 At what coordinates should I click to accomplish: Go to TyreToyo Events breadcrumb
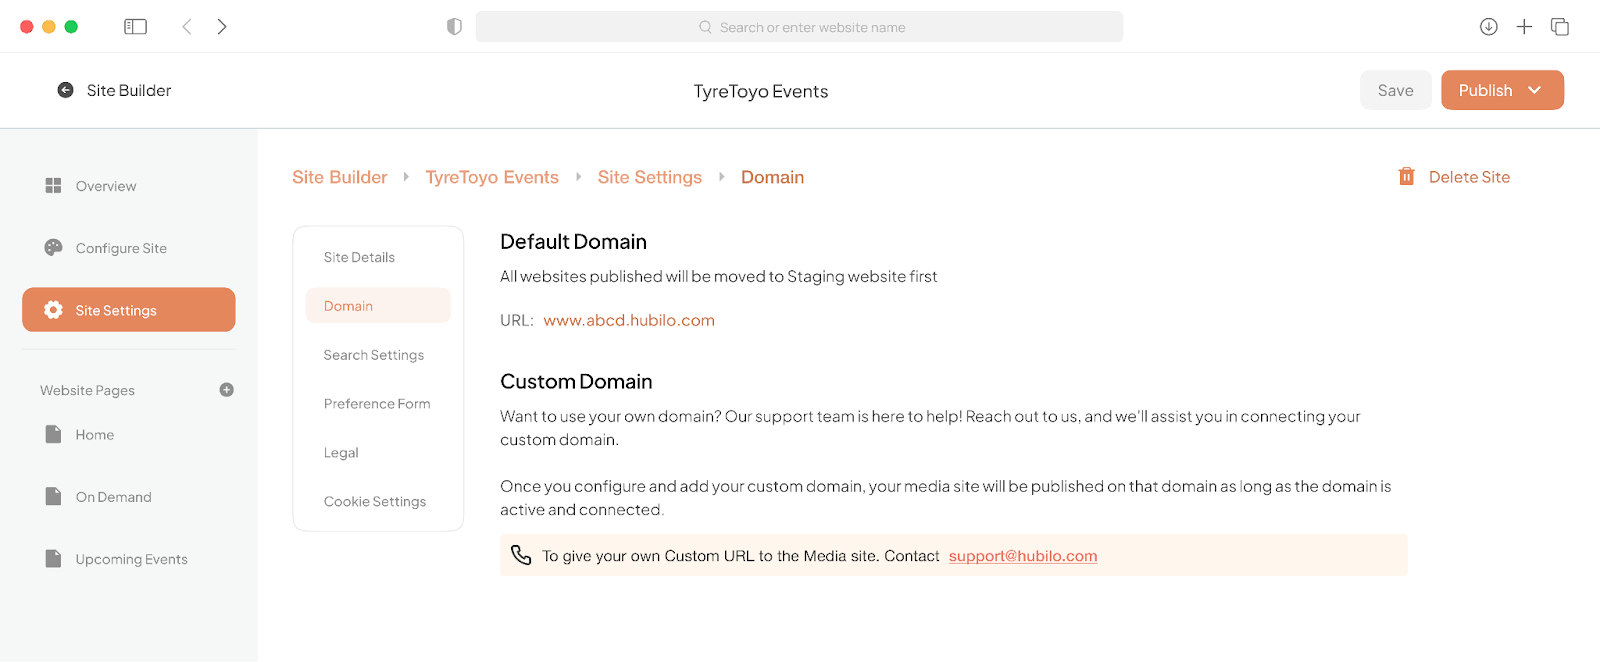[492, 177]
